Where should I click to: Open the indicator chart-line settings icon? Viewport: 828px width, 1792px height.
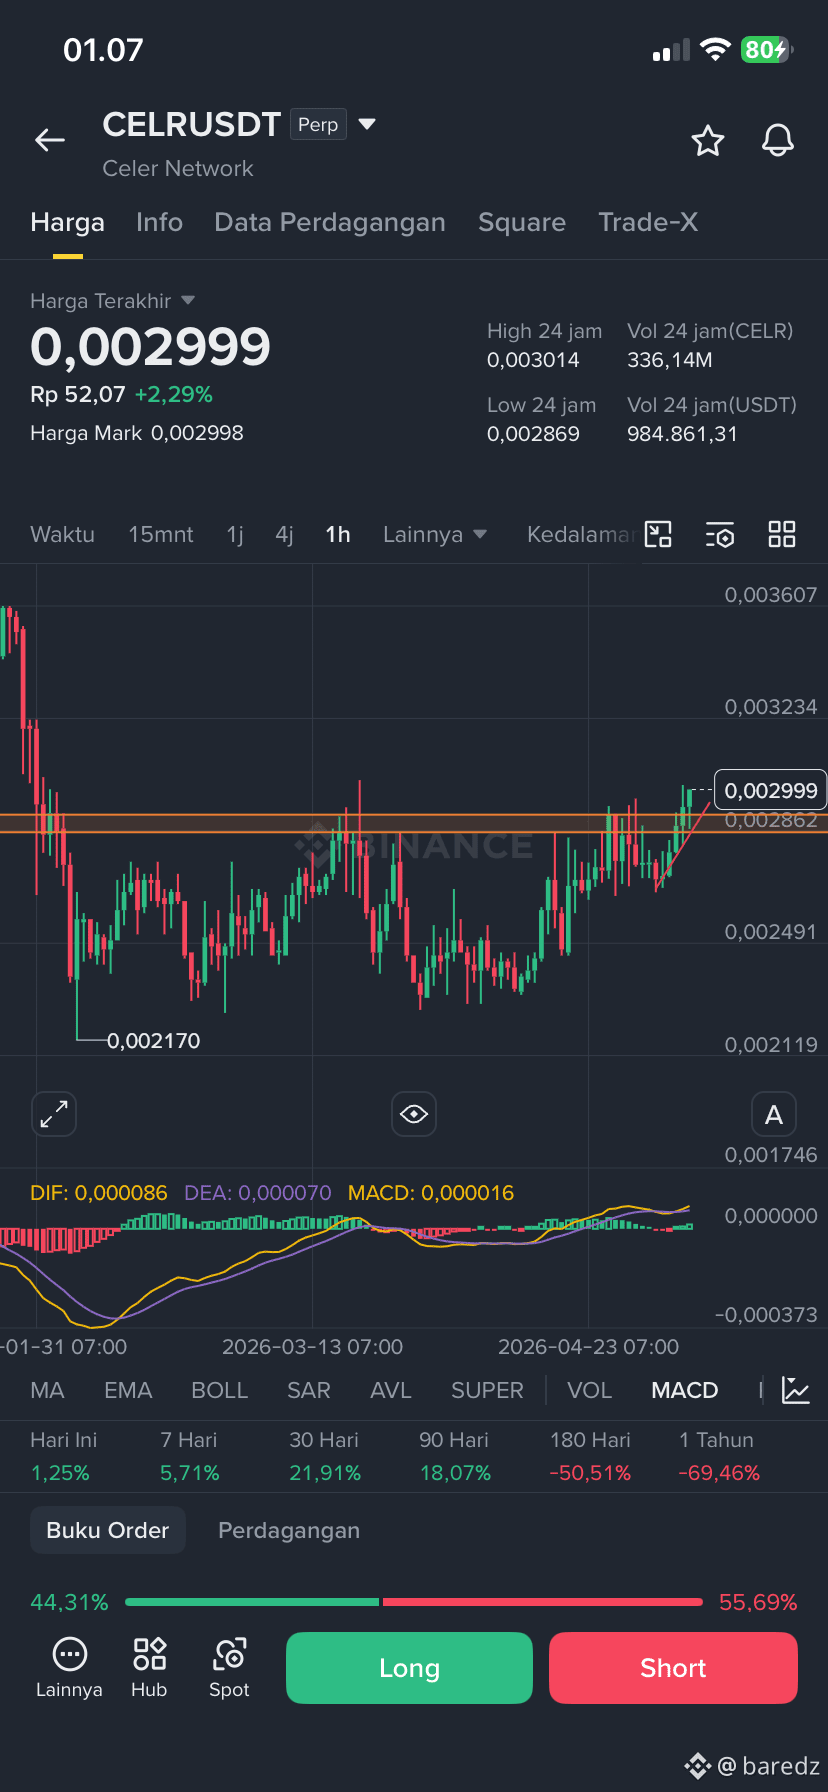tap(796, 1390)
